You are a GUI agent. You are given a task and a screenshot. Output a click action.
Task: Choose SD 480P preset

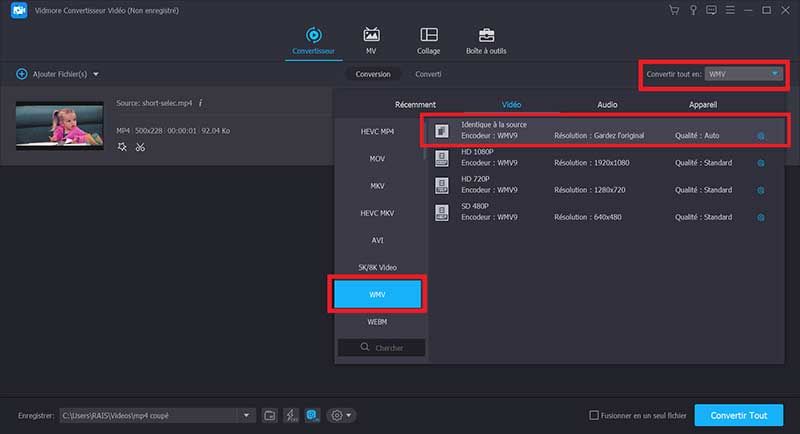pos(605,212)
